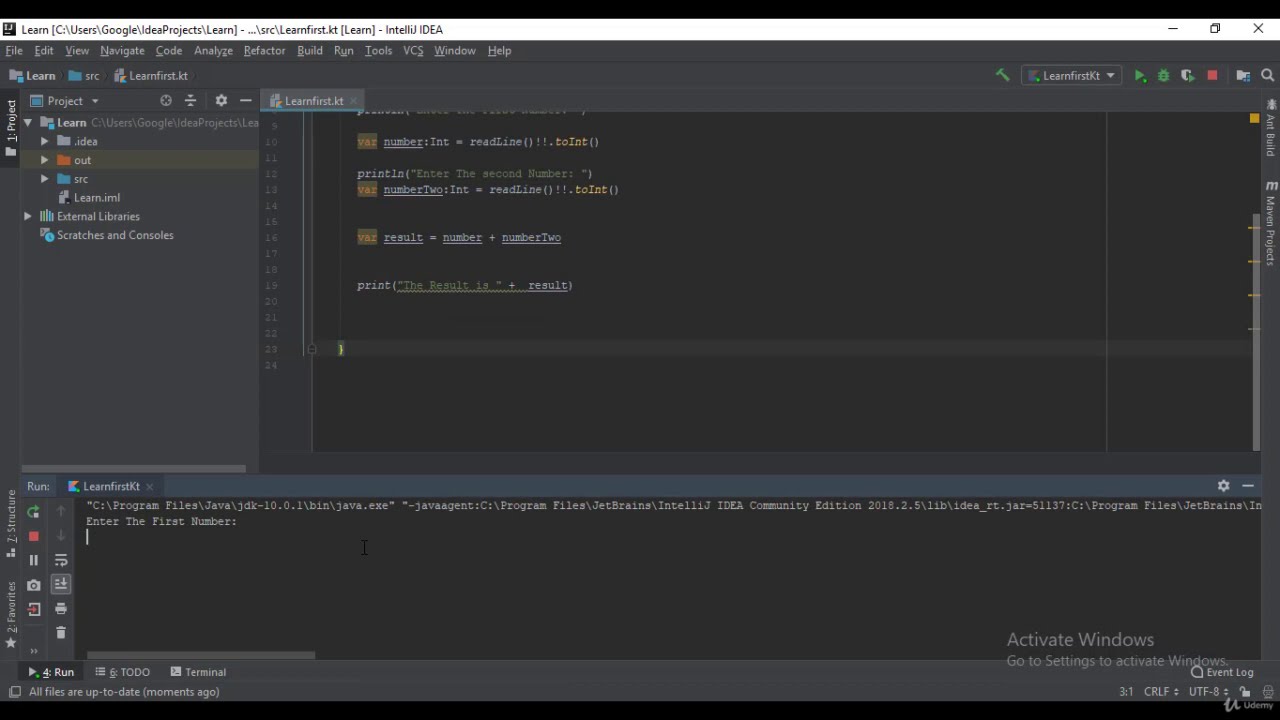Collapse the main function fold marker
Screen dimensions: 1280x720
[312, 349]
